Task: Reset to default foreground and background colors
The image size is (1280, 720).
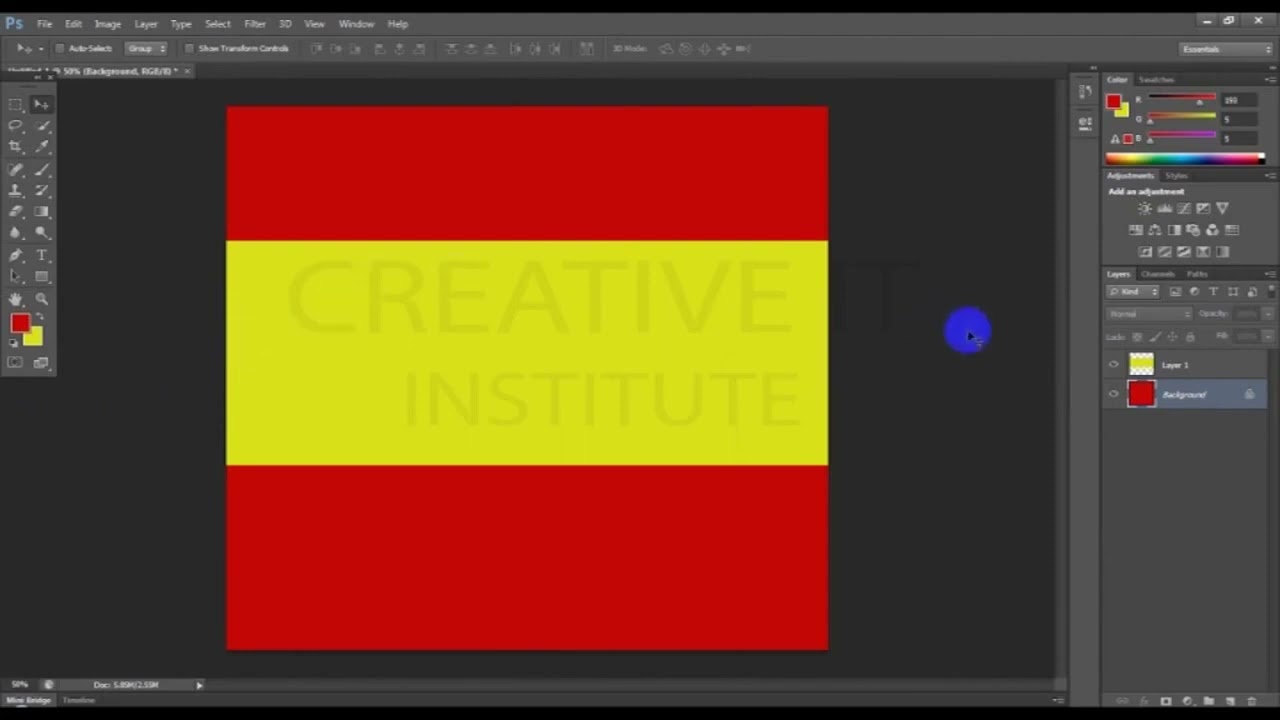Action: click(15, 343)
